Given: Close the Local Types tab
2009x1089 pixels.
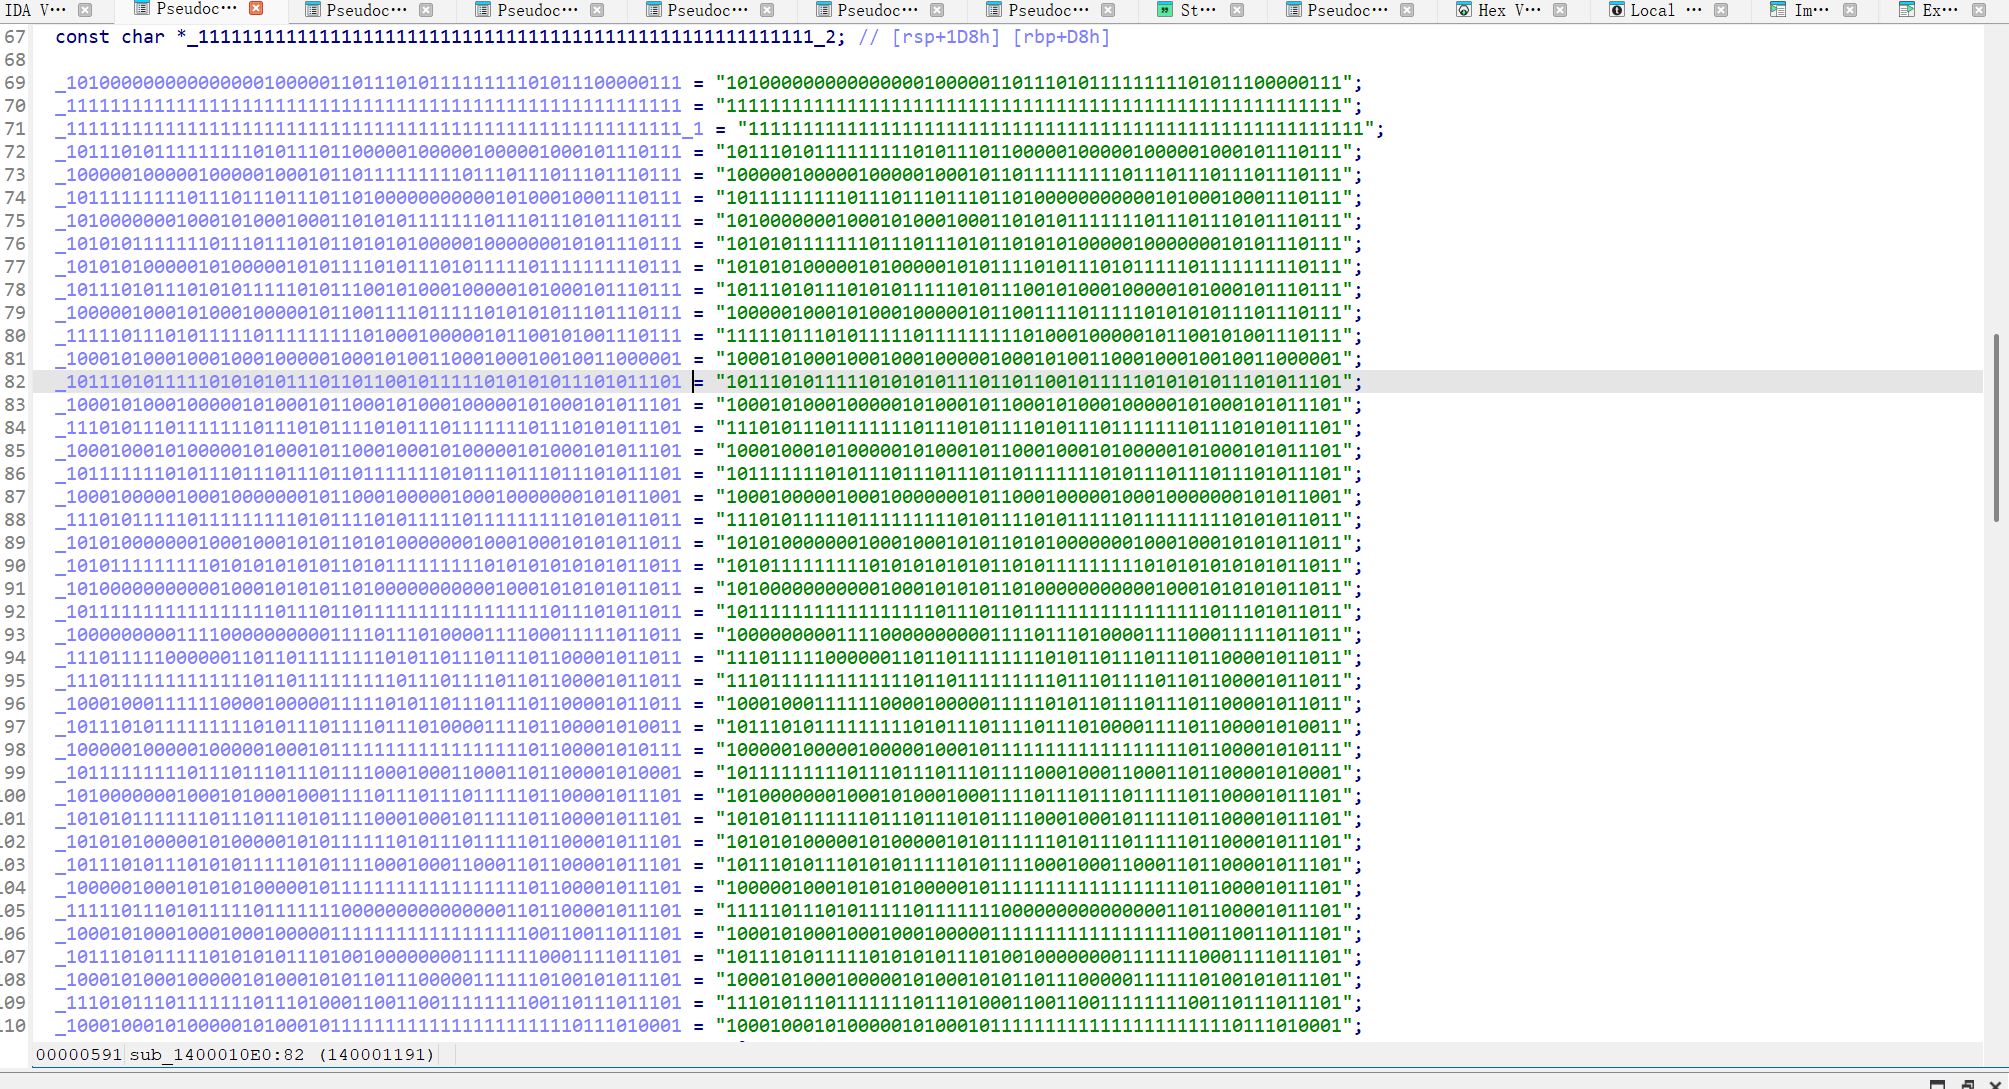Looking at the screenshot, I should click(x=1721, y=10).
